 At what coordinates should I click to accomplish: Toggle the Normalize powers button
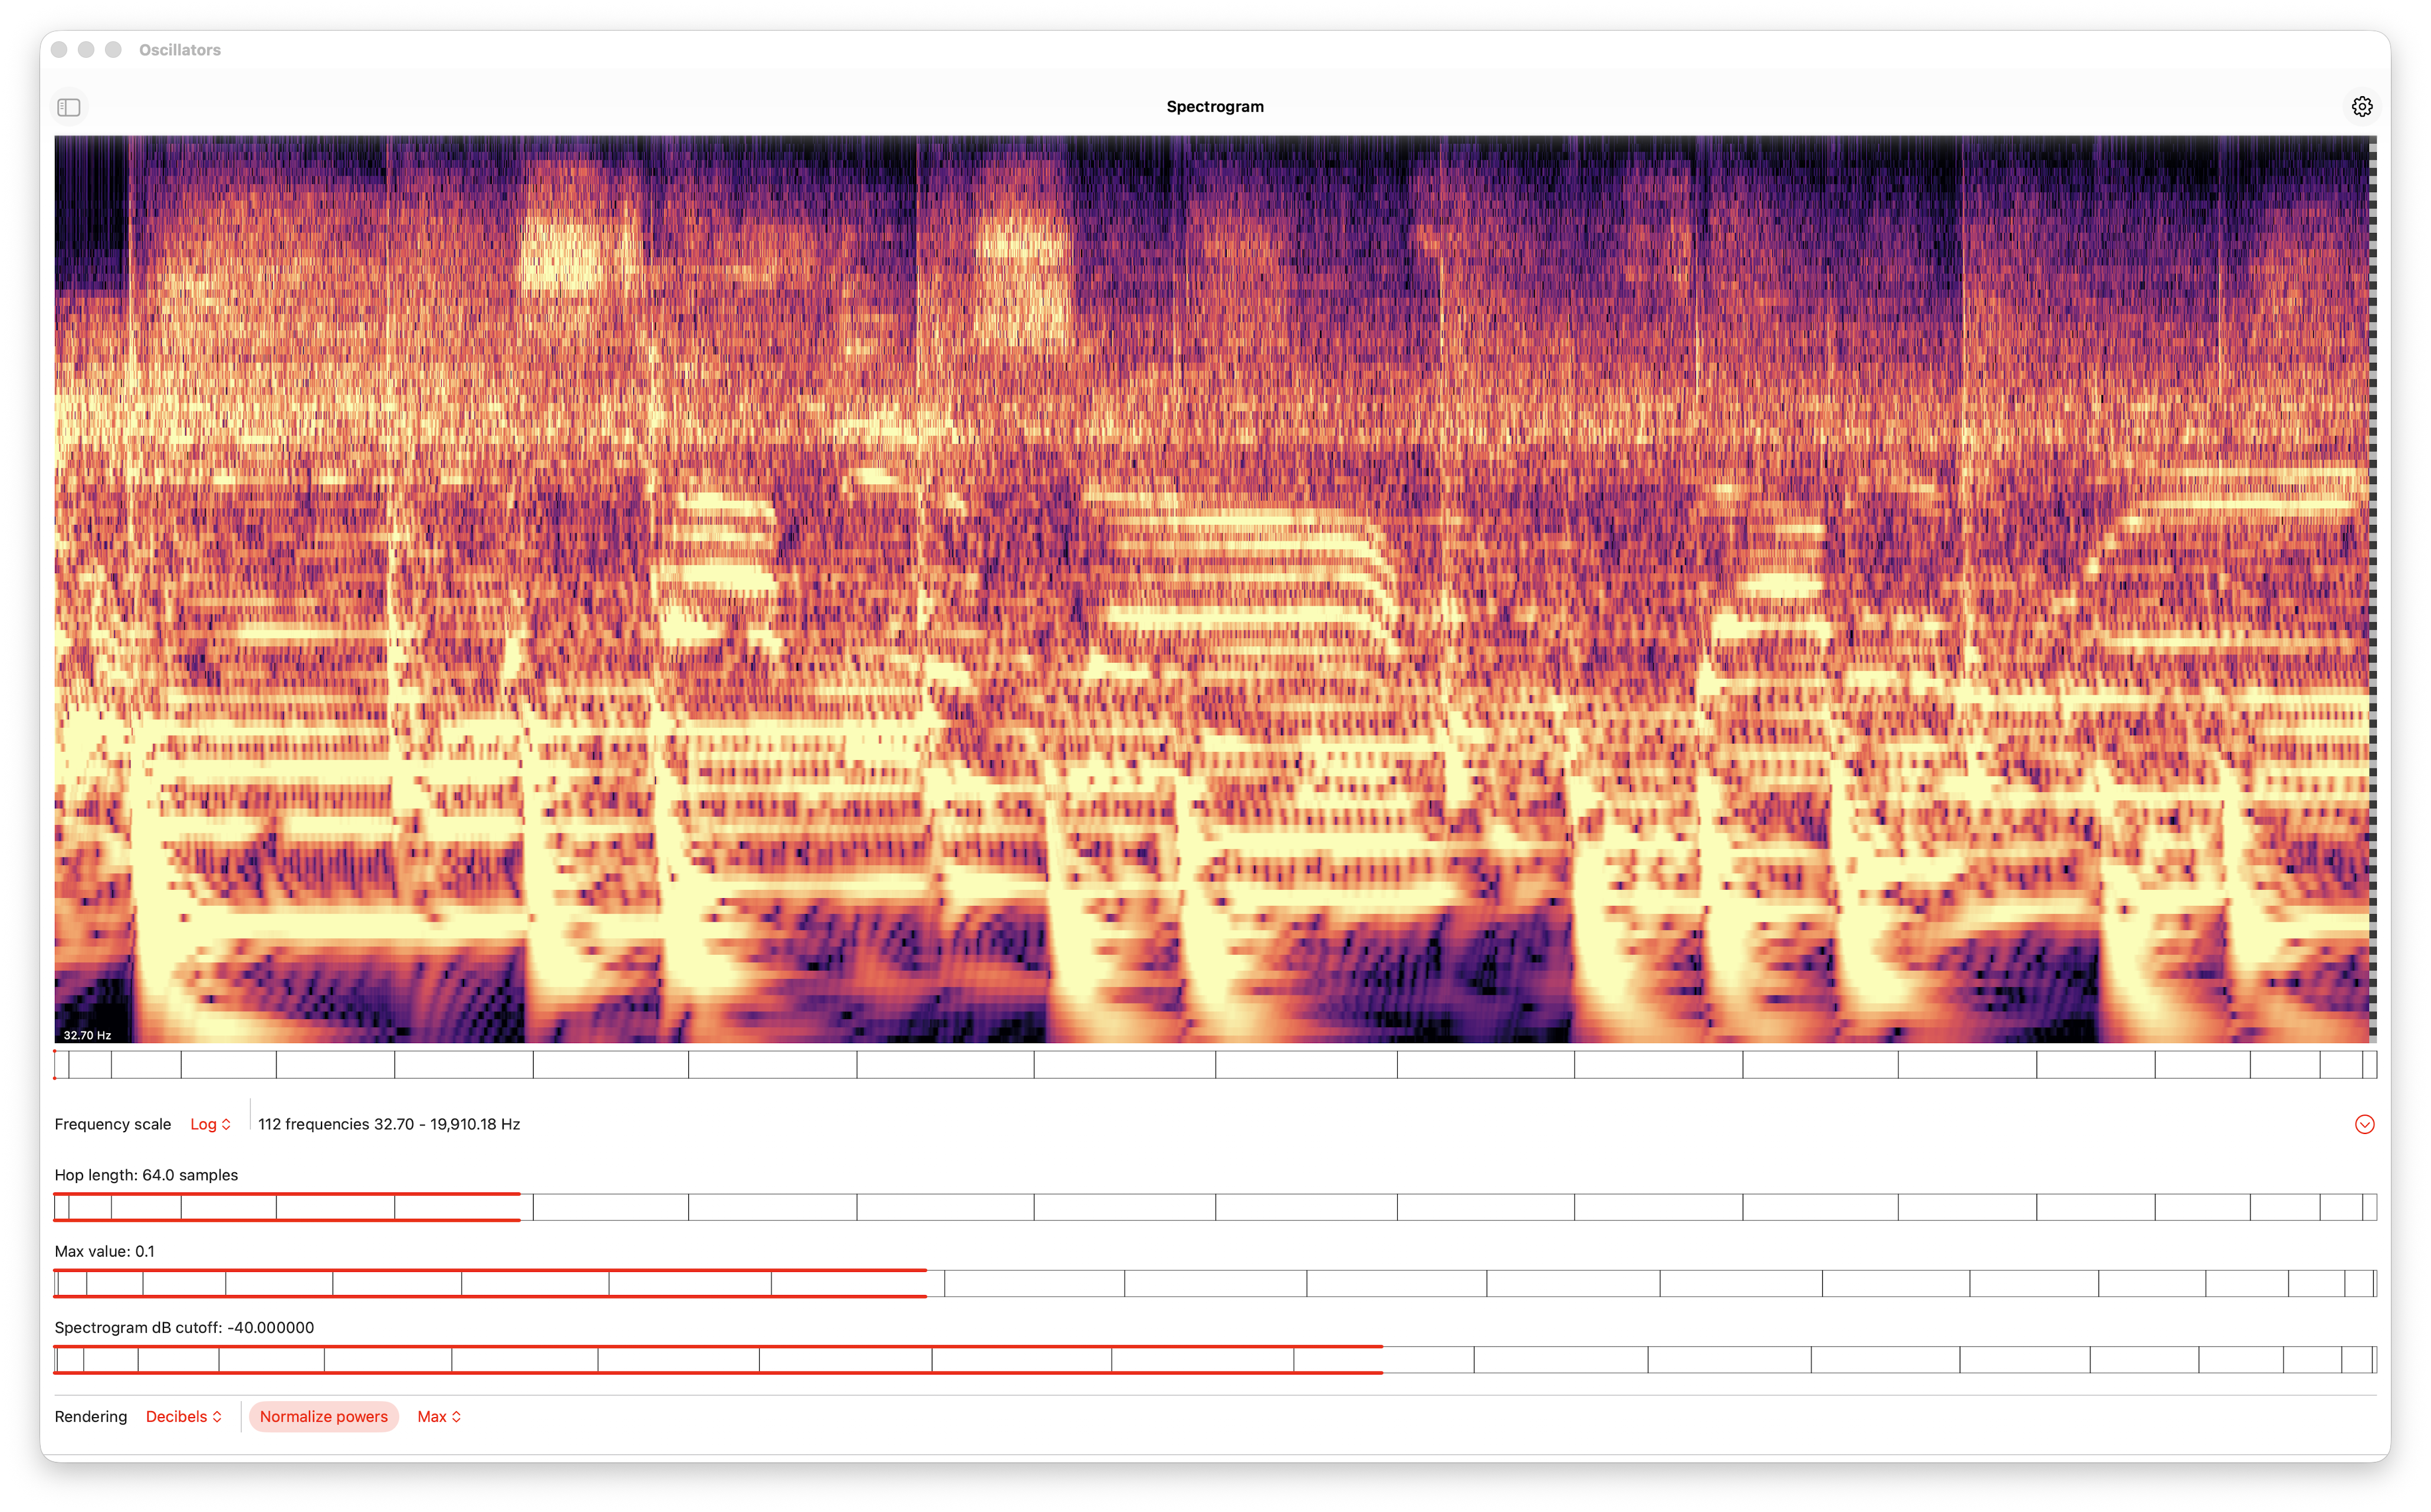(x=323, y=1416)
